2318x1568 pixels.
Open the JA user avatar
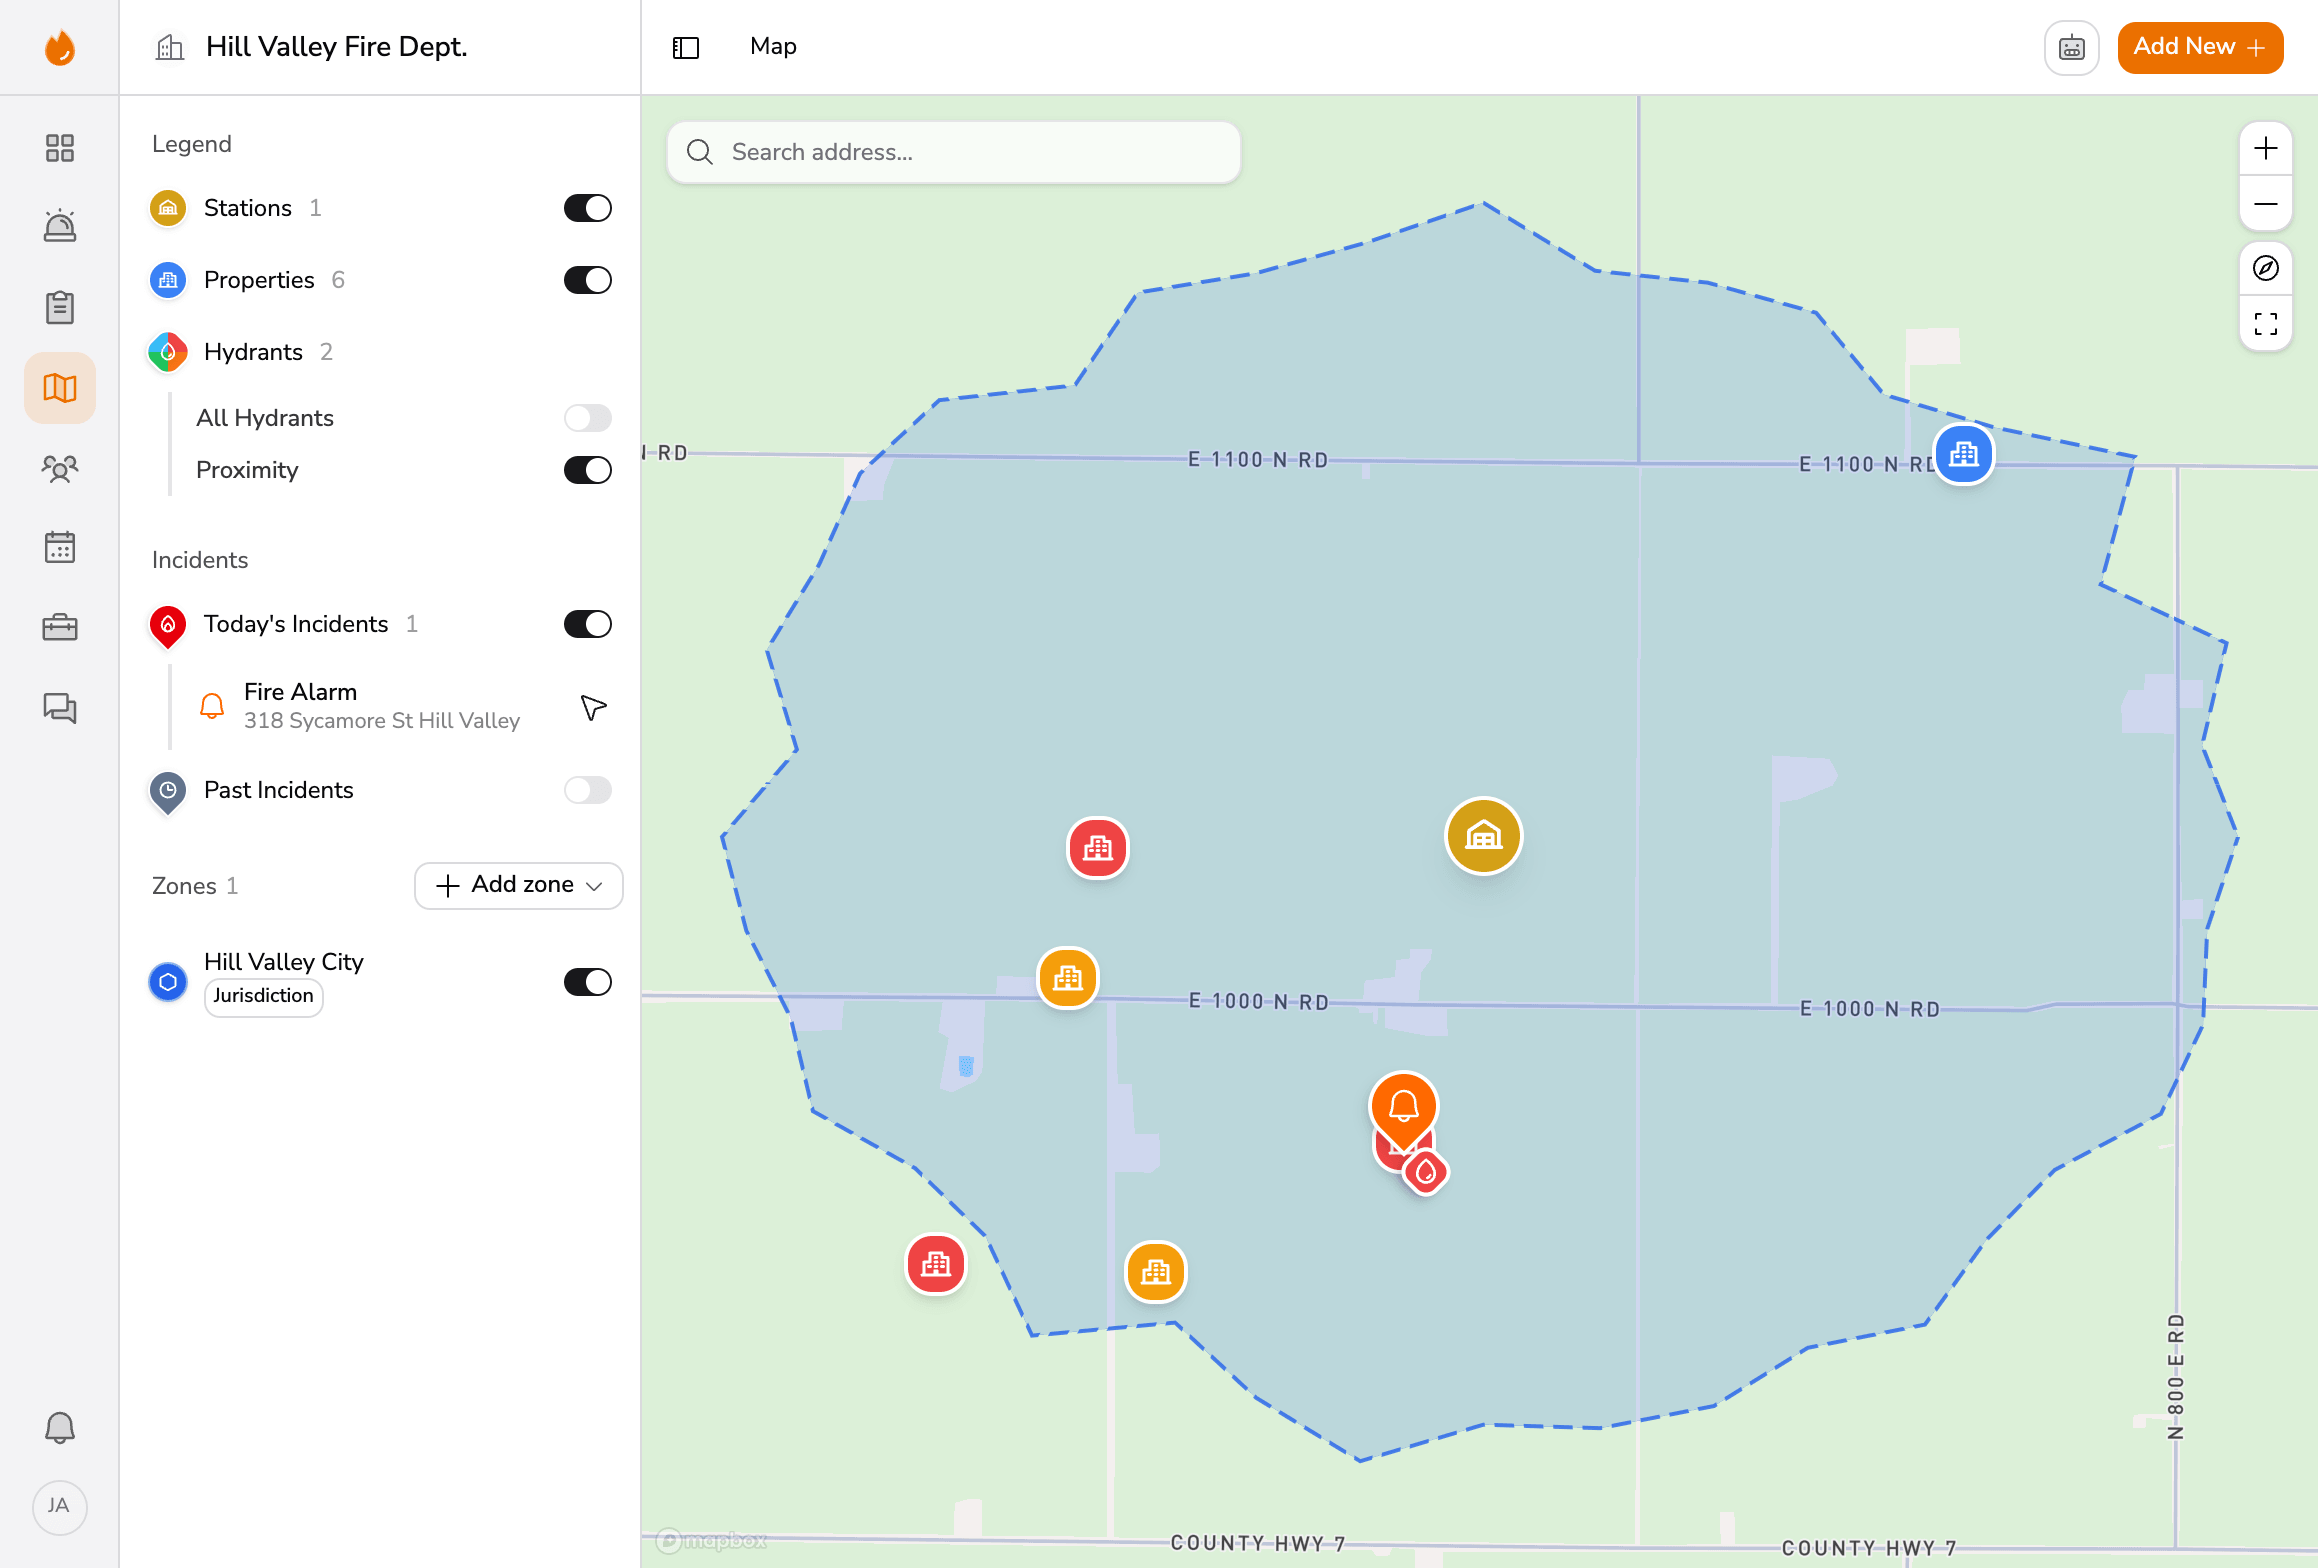click(x=60, y=1507)
